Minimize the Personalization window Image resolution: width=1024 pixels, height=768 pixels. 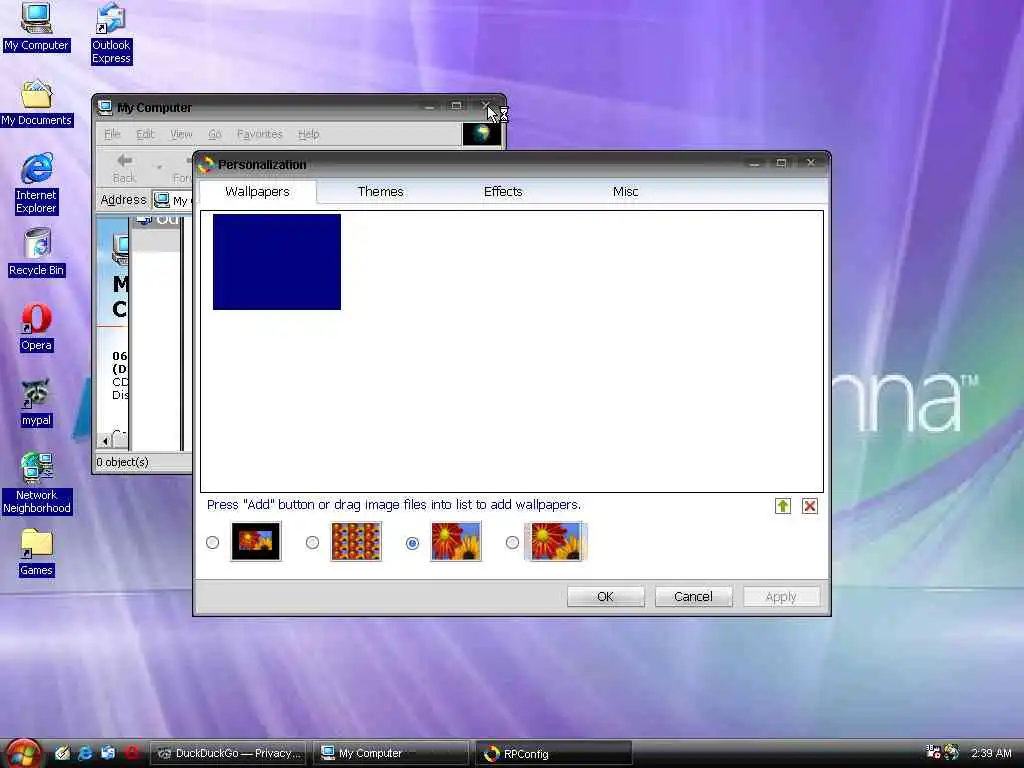(754, 163)
